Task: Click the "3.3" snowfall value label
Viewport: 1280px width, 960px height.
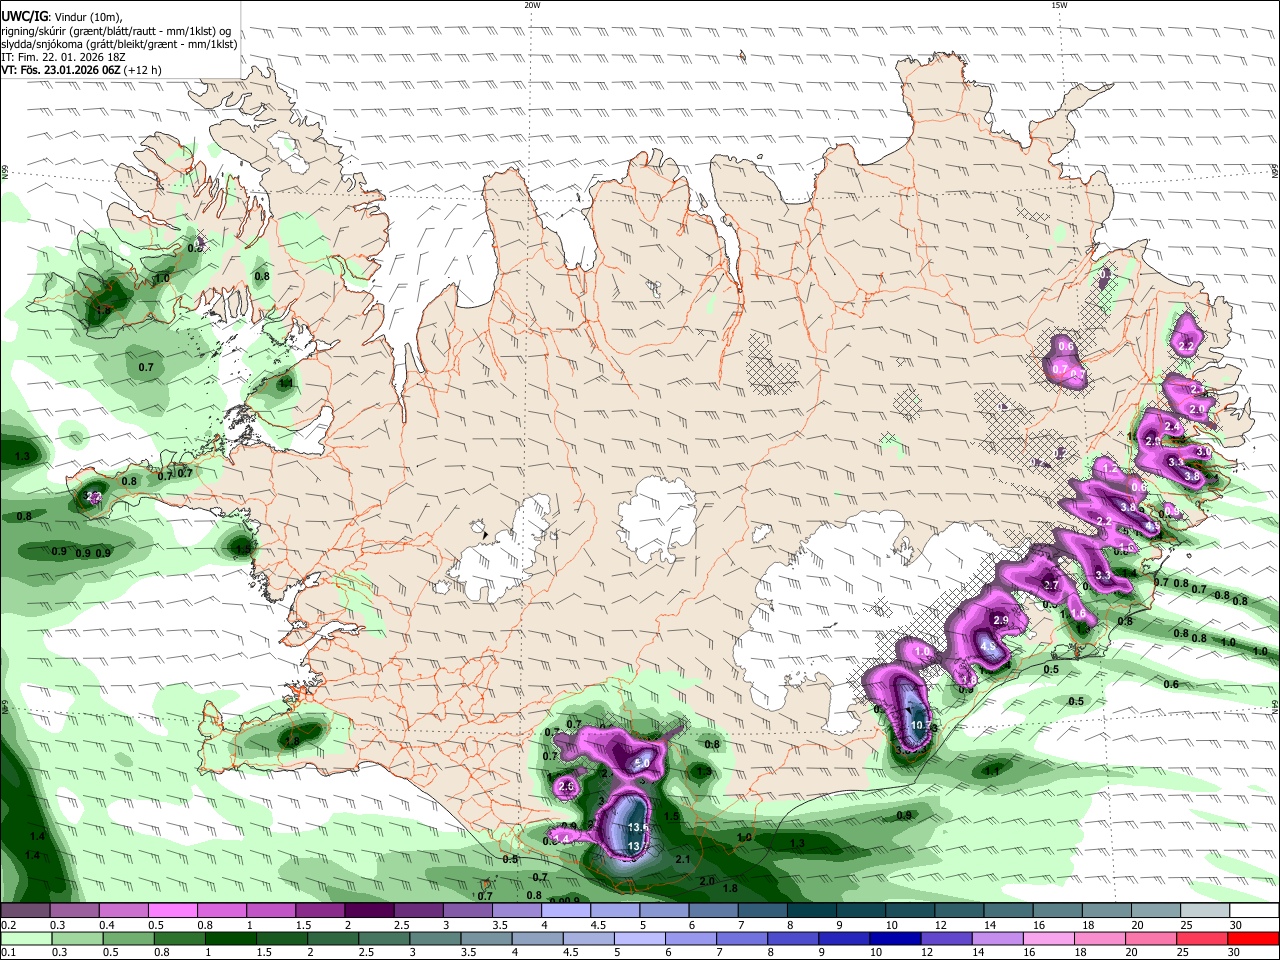Action: pos(1103,575)
